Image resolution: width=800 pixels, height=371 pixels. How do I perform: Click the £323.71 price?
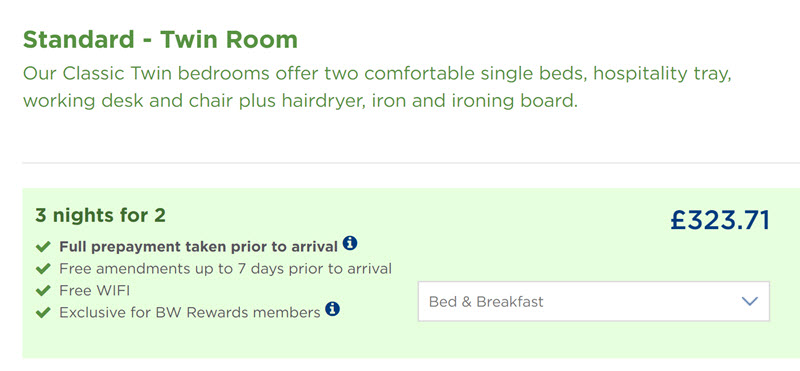pos(719,220)
